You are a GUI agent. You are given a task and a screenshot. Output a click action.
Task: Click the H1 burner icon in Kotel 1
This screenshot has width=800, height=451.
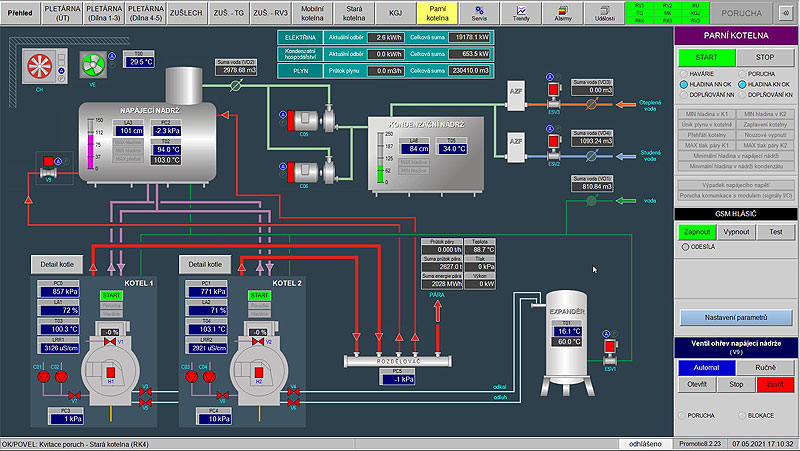tap(111, 372)
